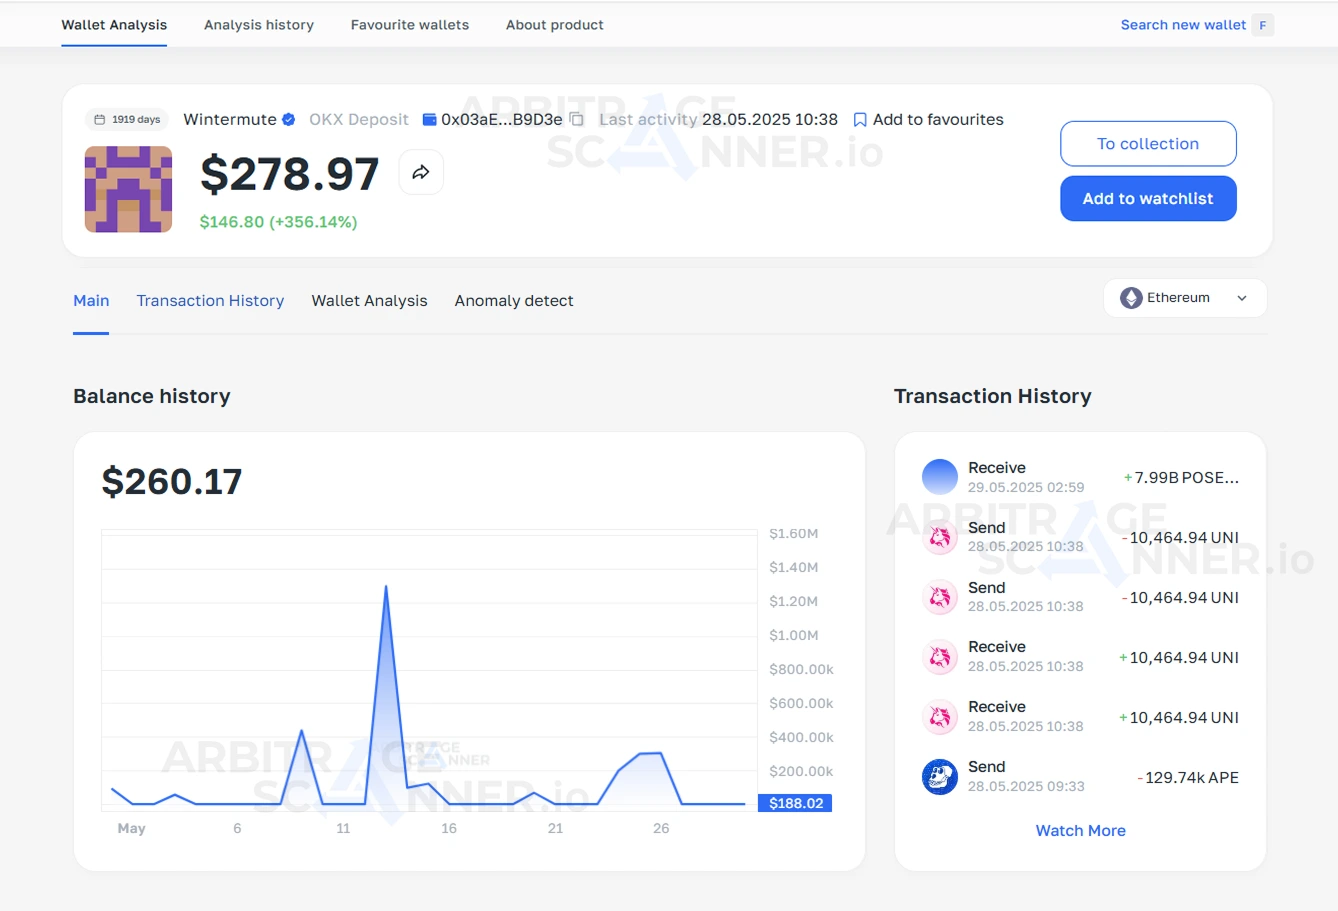Click the $278.97 total balance

pos(290,174)
